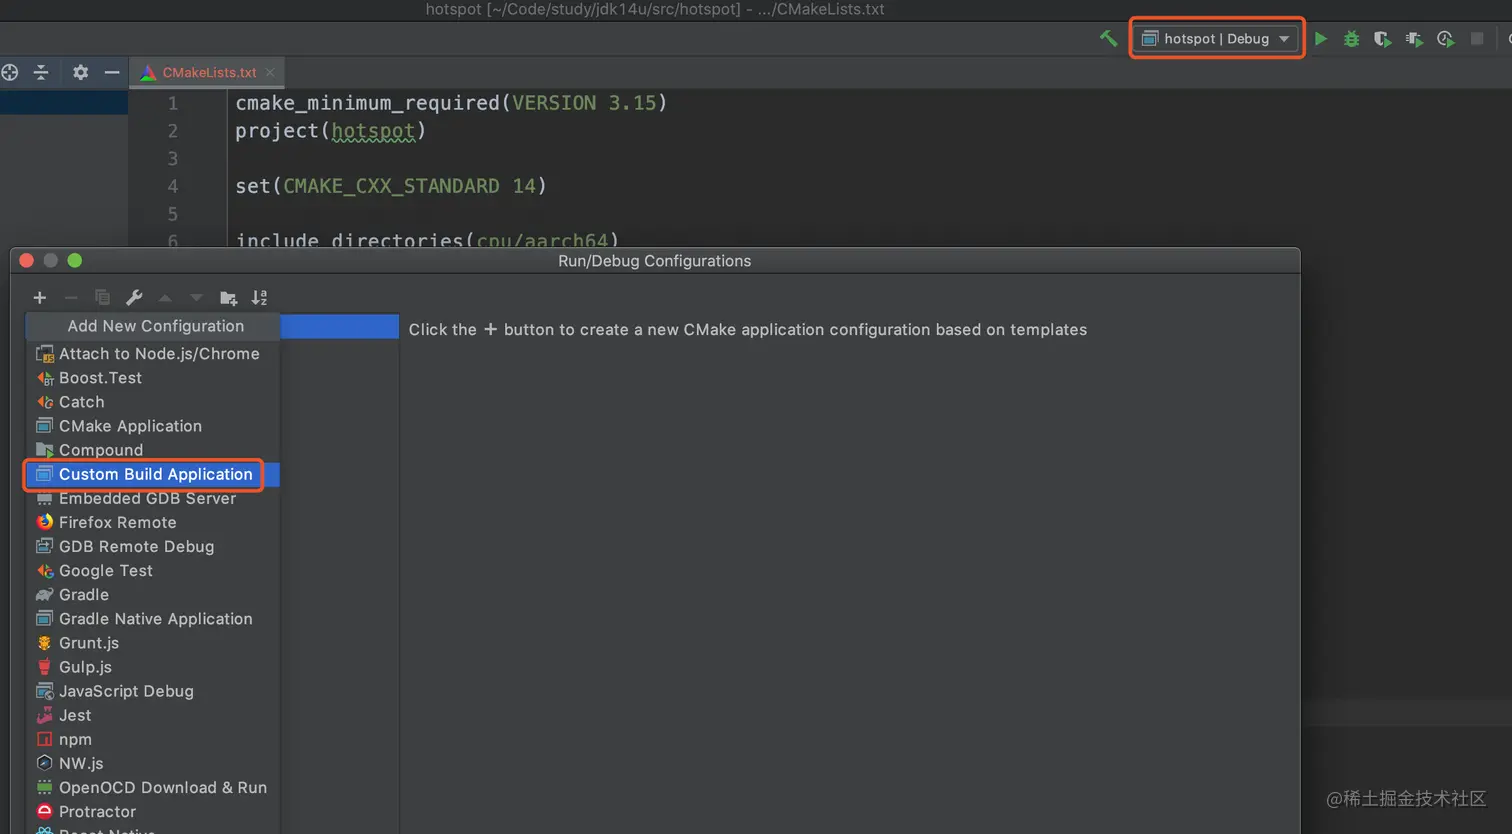Select Grunt.js configuration type
The height and width of the screenshot is (834, 1512).
[x=152, y=643]
